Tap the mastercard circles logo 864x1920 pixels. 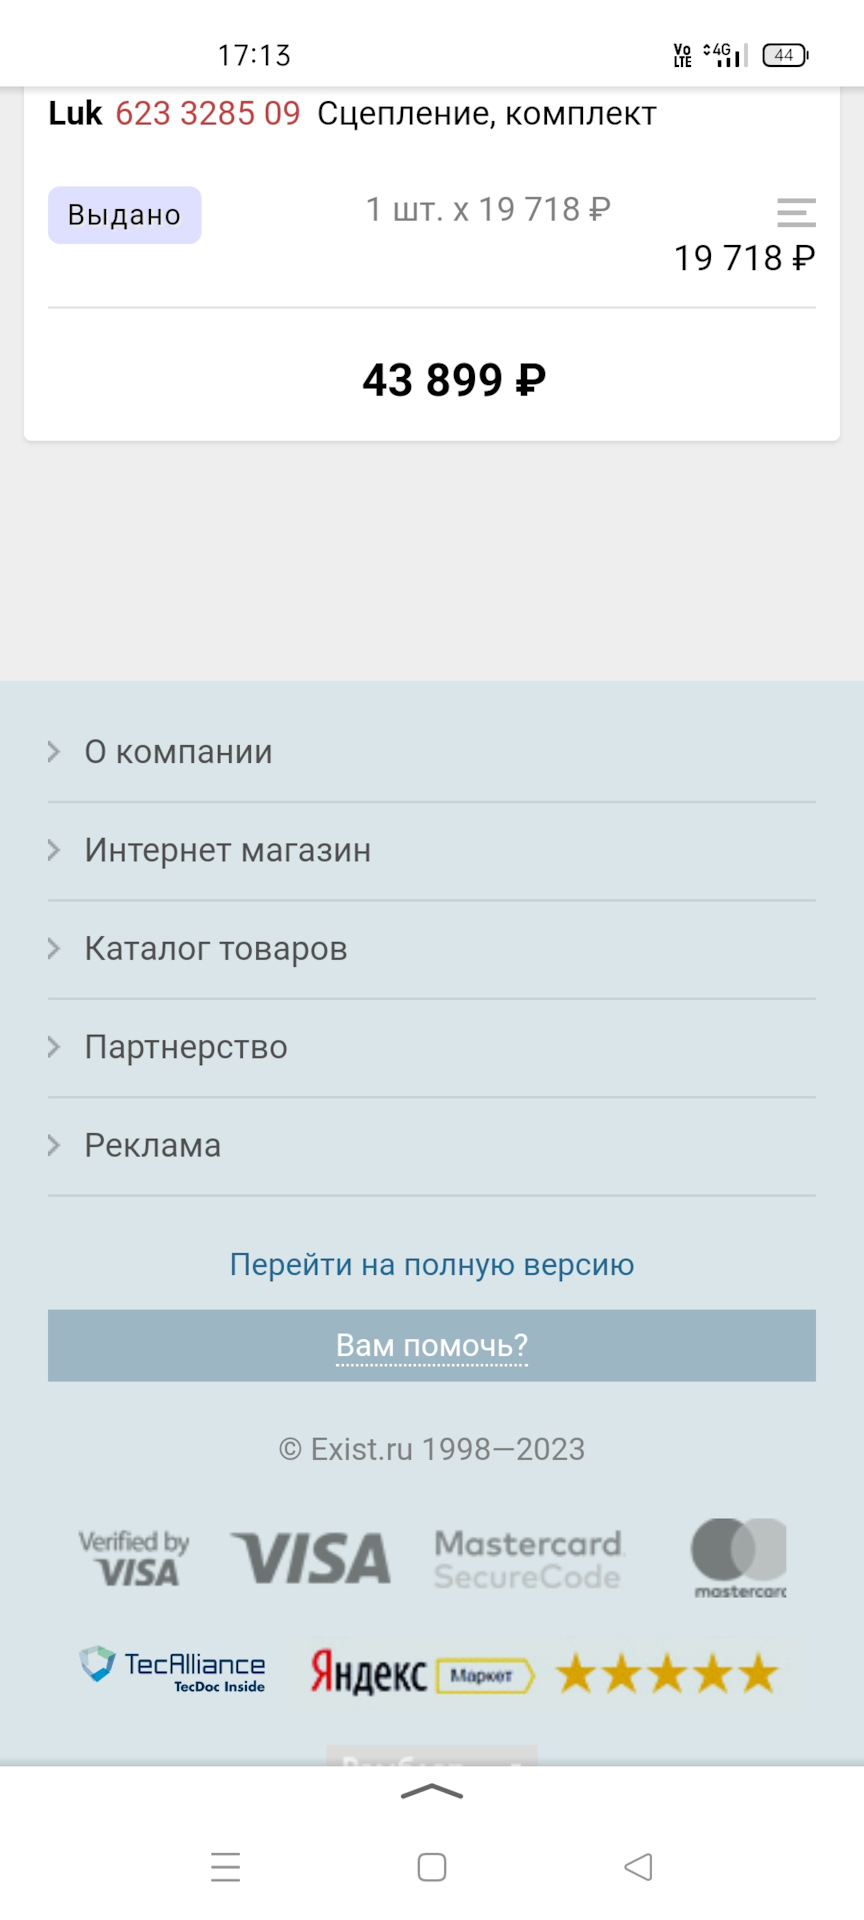(x=739, y=1558)
